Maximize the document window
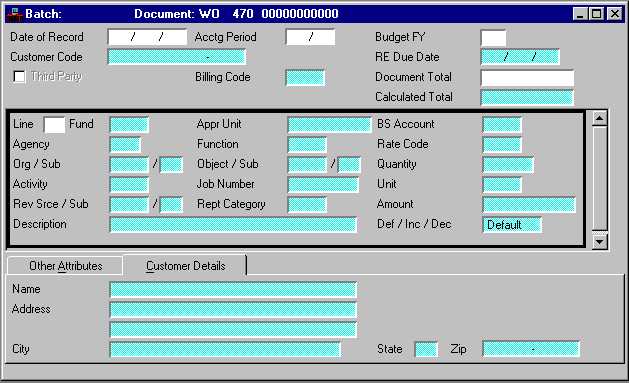629x383 pixels. pyautogui.click(x=596, y=14)
